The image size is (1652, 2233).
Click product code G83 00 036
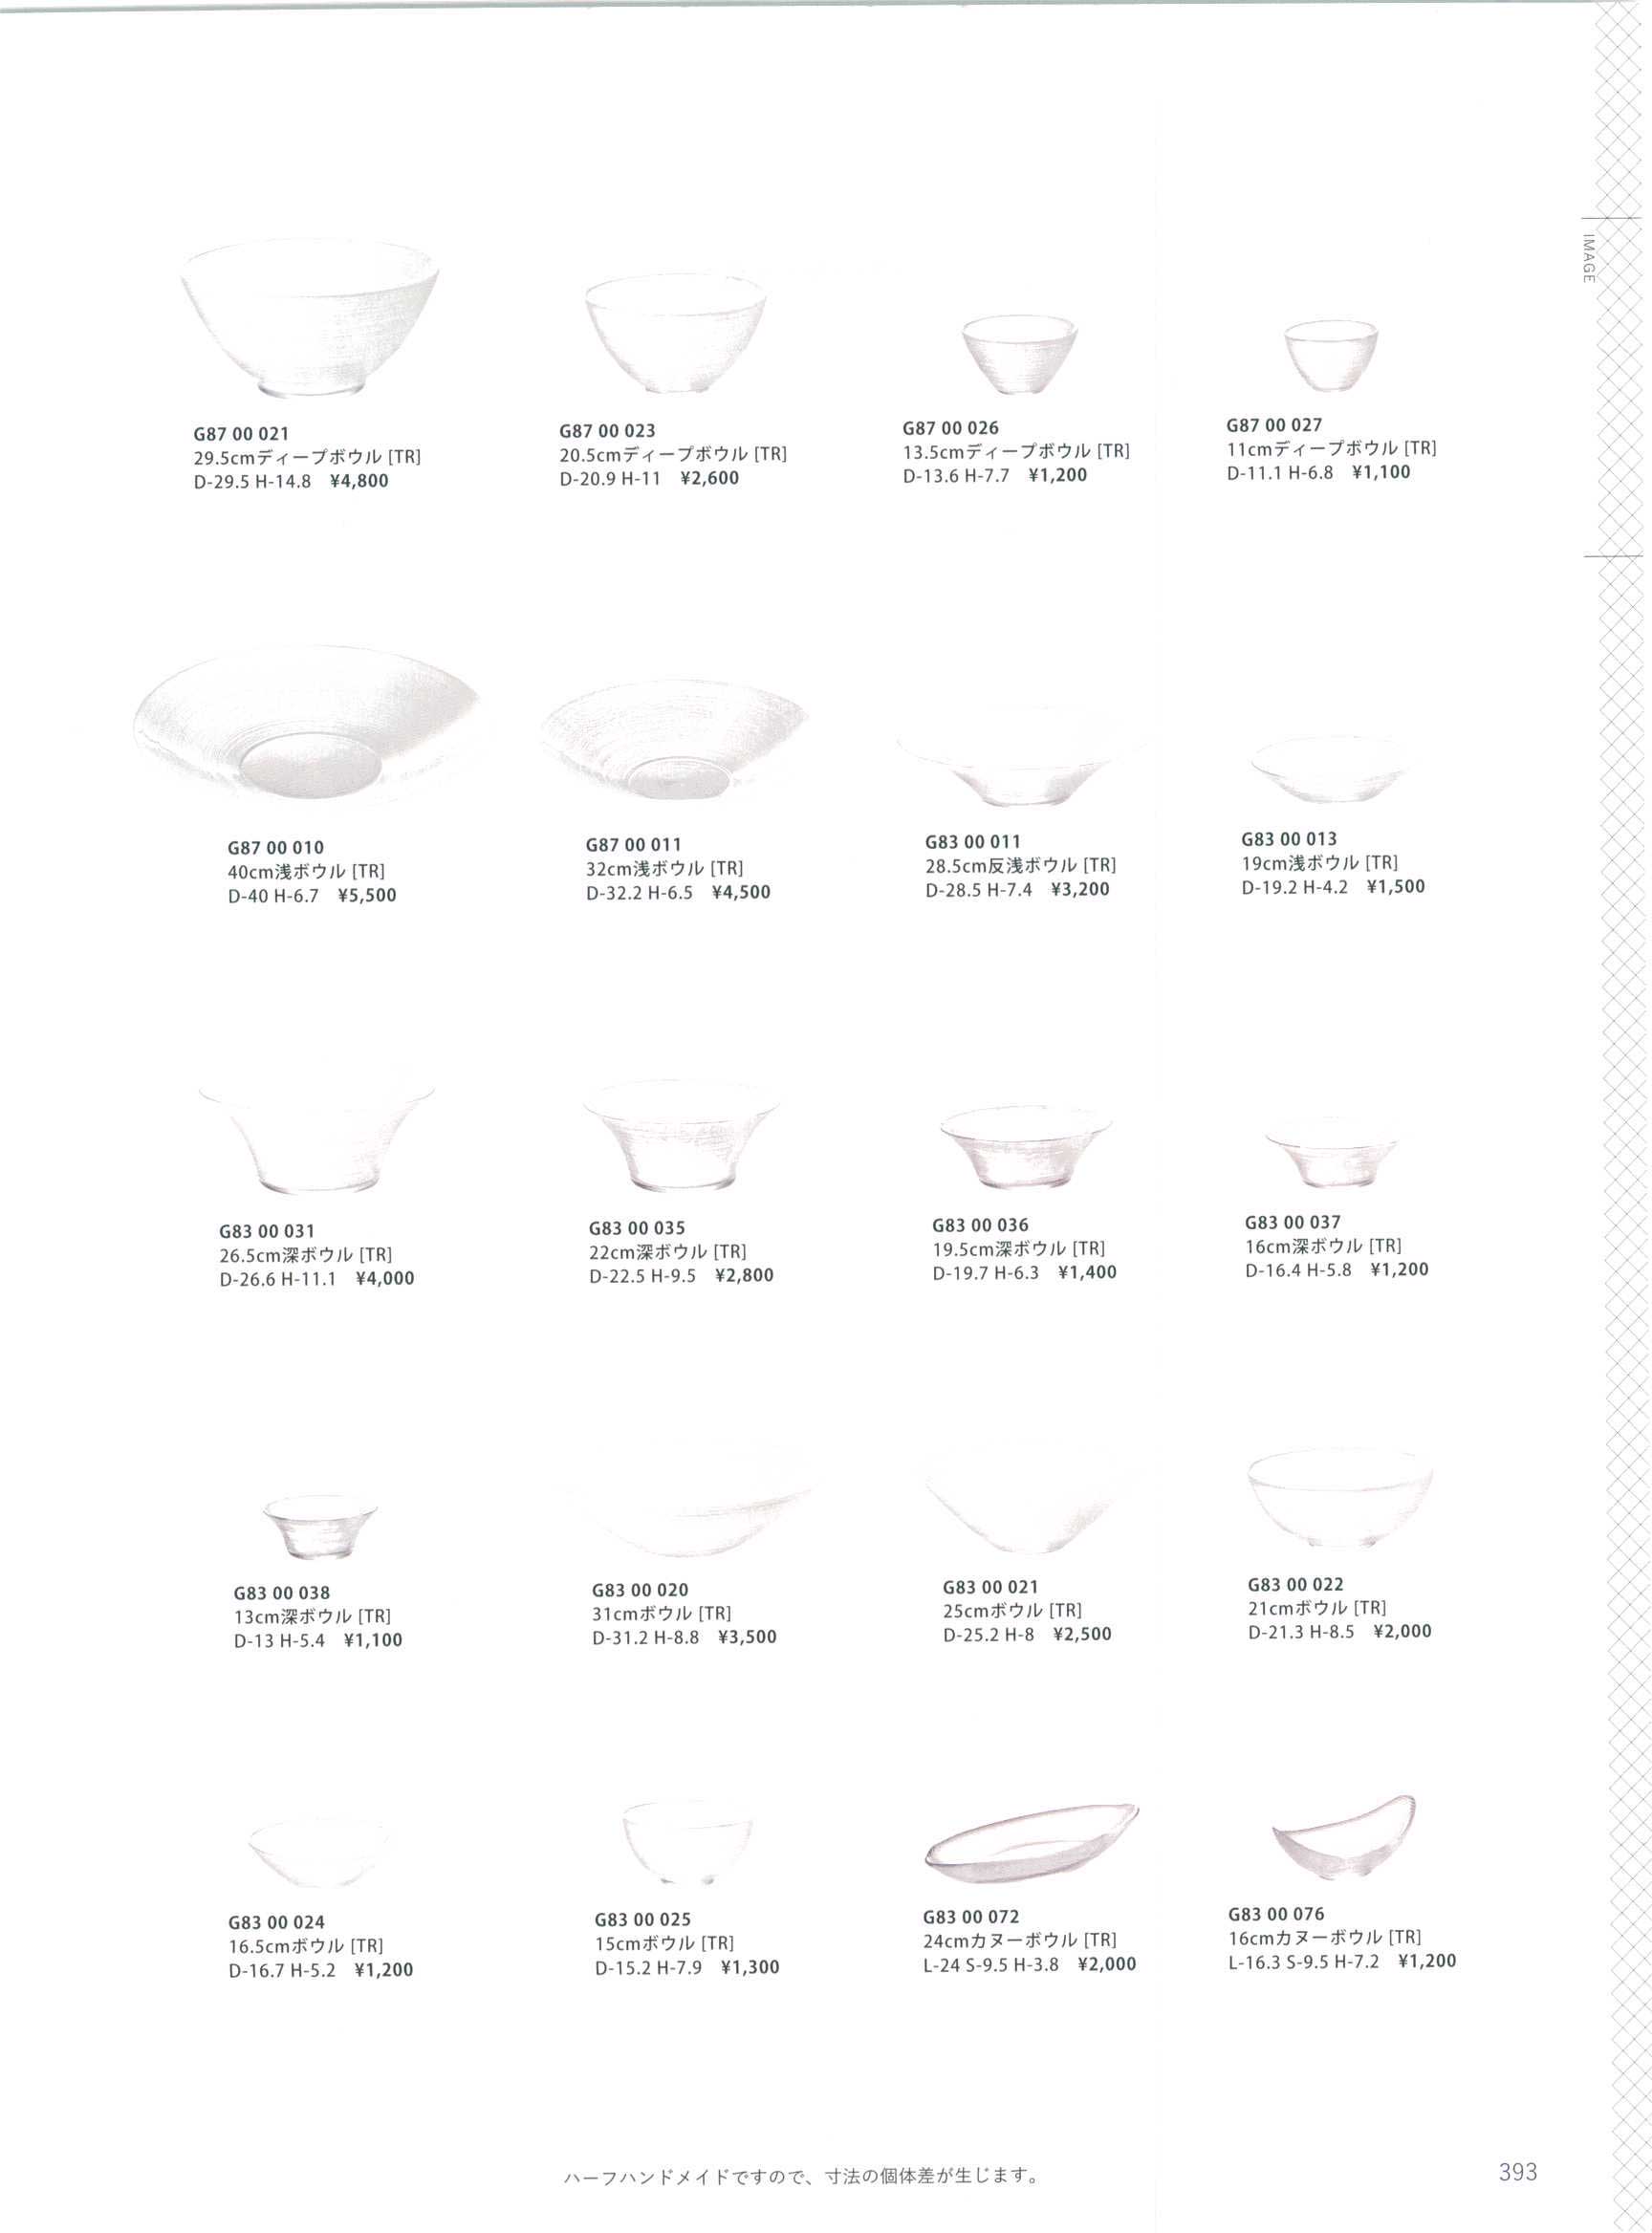tap(980, 1225)
